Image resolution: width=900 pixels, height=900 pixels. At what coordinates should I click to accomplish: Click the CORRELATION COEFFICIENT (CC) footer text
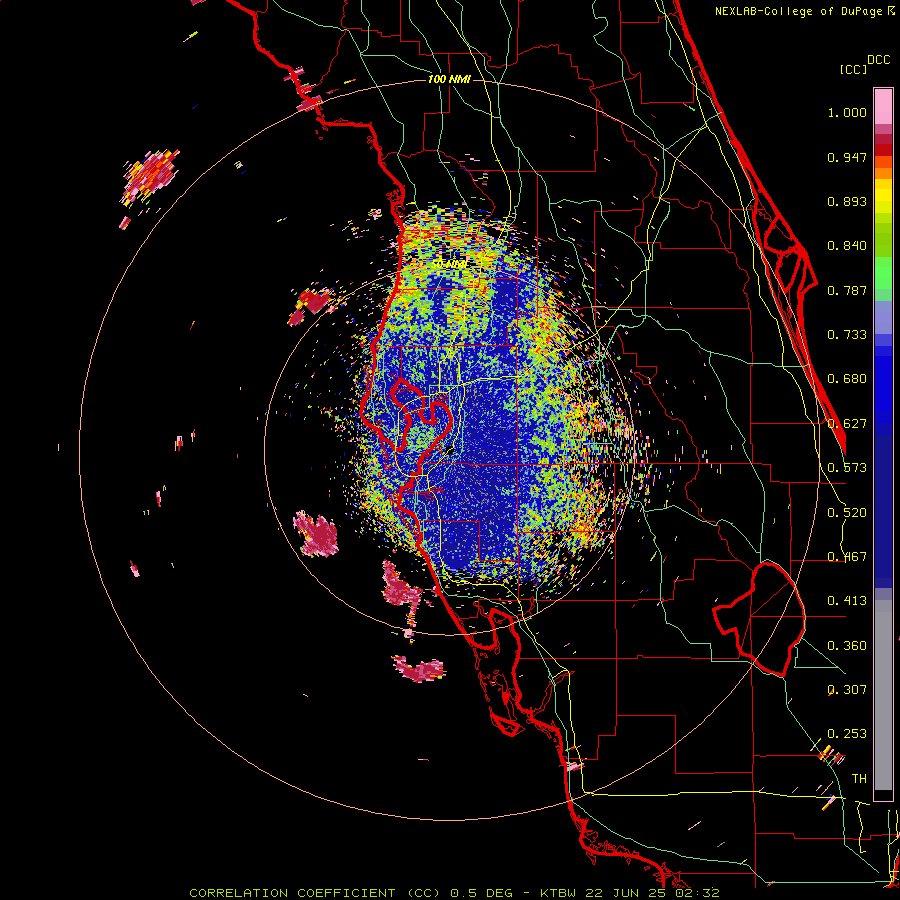coord(315,893)
